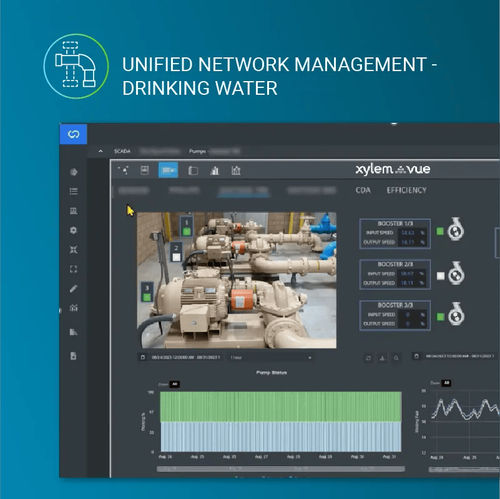This screenshot has width=500, height=499.
Task: Click the refresh icon above the line chart
Action: (x=368, y=358)
